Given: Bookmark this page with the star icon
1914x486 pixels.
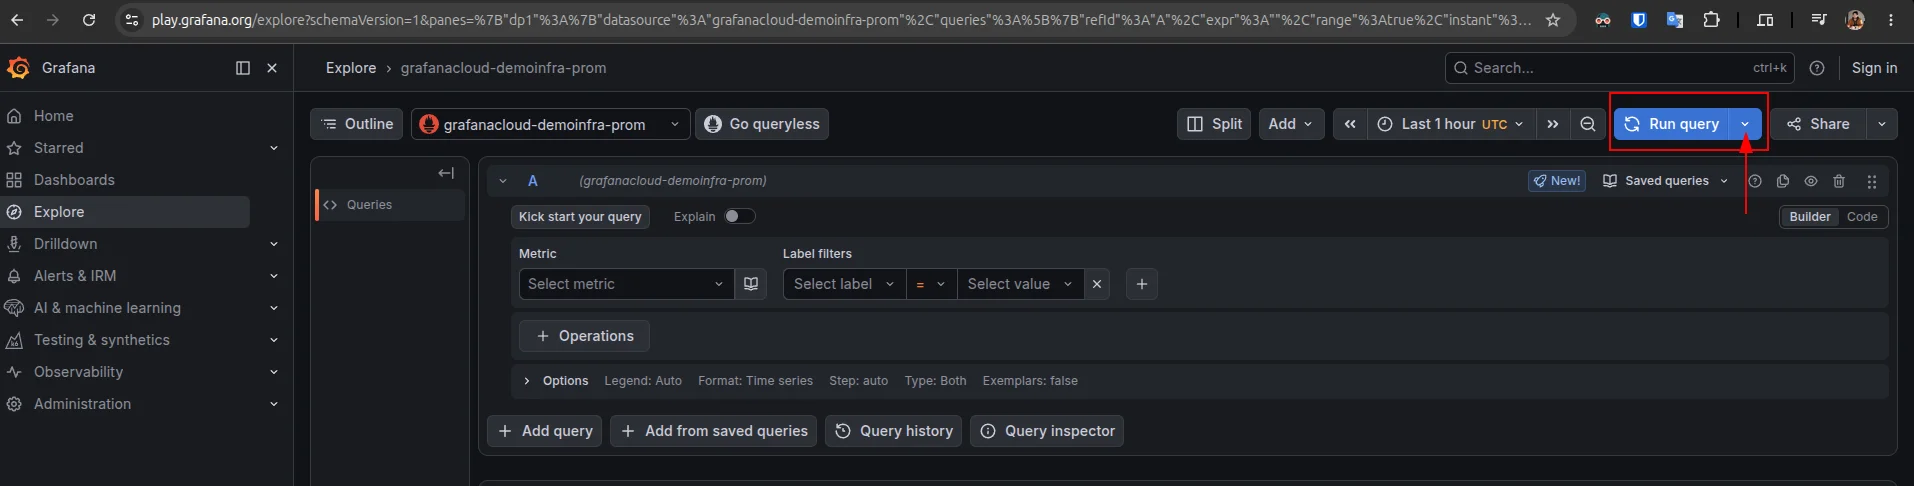Looking at the screenshot, I should (x=1553, y=20).
